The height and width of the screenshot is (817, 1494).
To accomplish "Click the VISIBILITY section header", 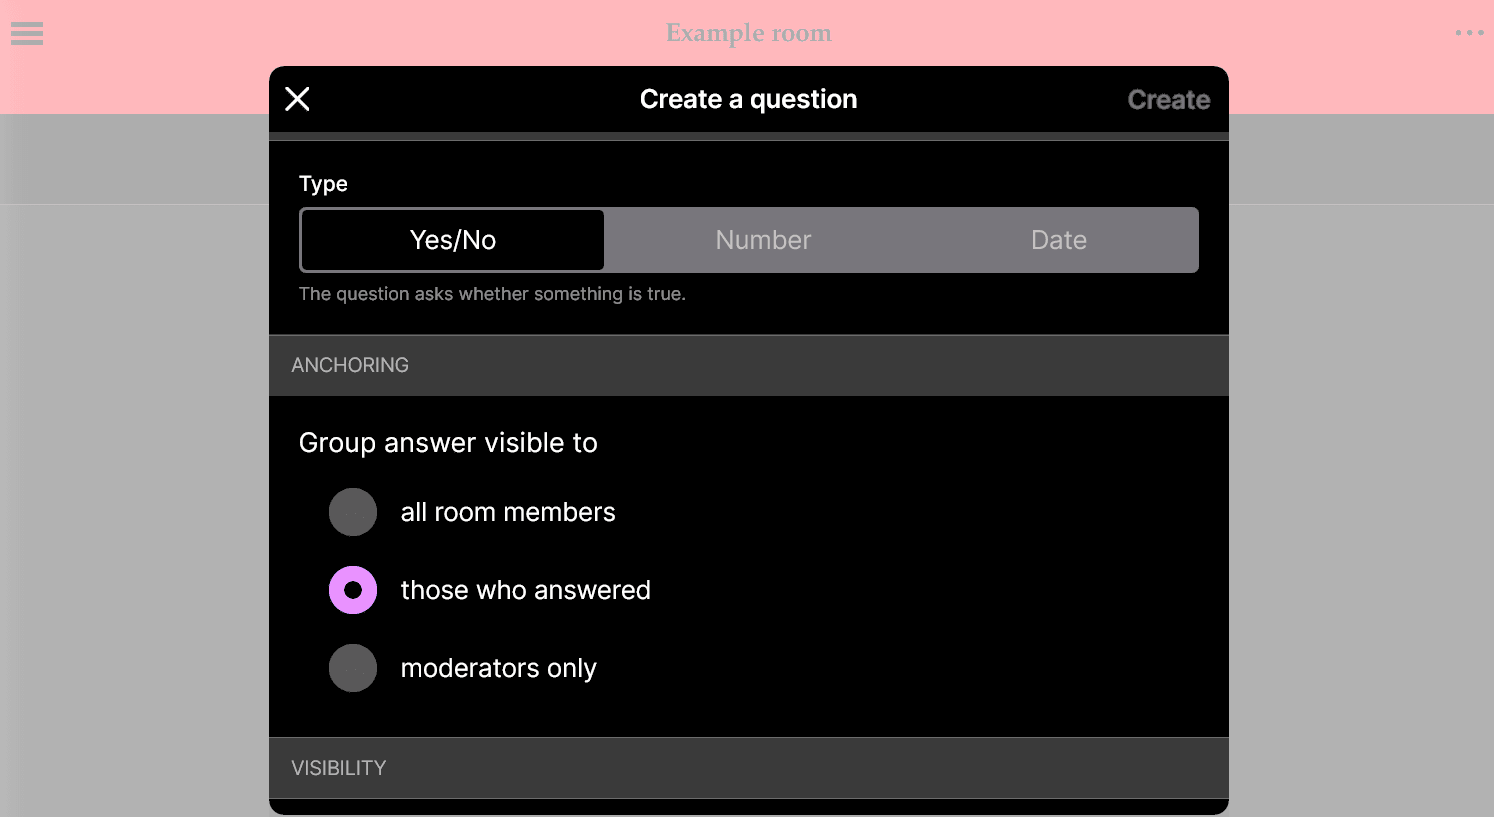I will 338,768.
